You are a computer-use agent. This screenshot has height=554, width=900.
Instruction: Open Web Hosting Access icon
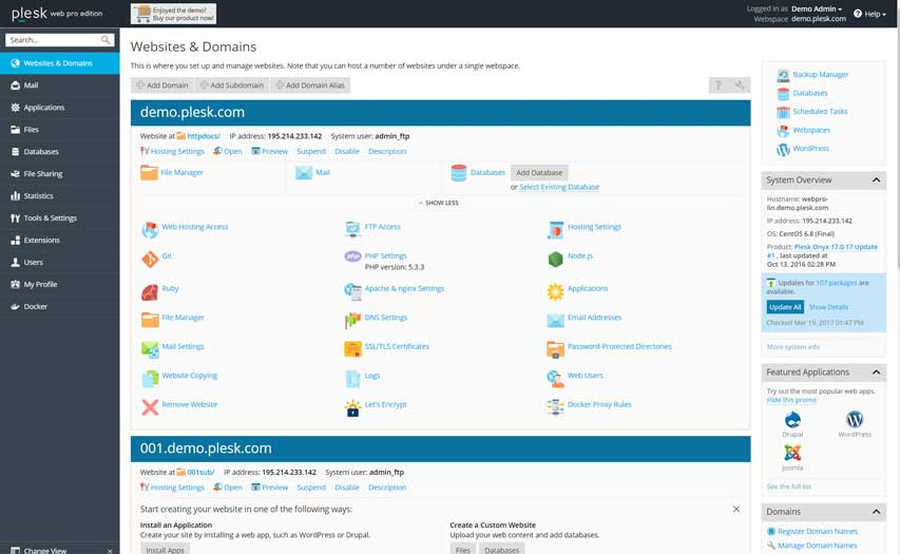click(150, 230)
